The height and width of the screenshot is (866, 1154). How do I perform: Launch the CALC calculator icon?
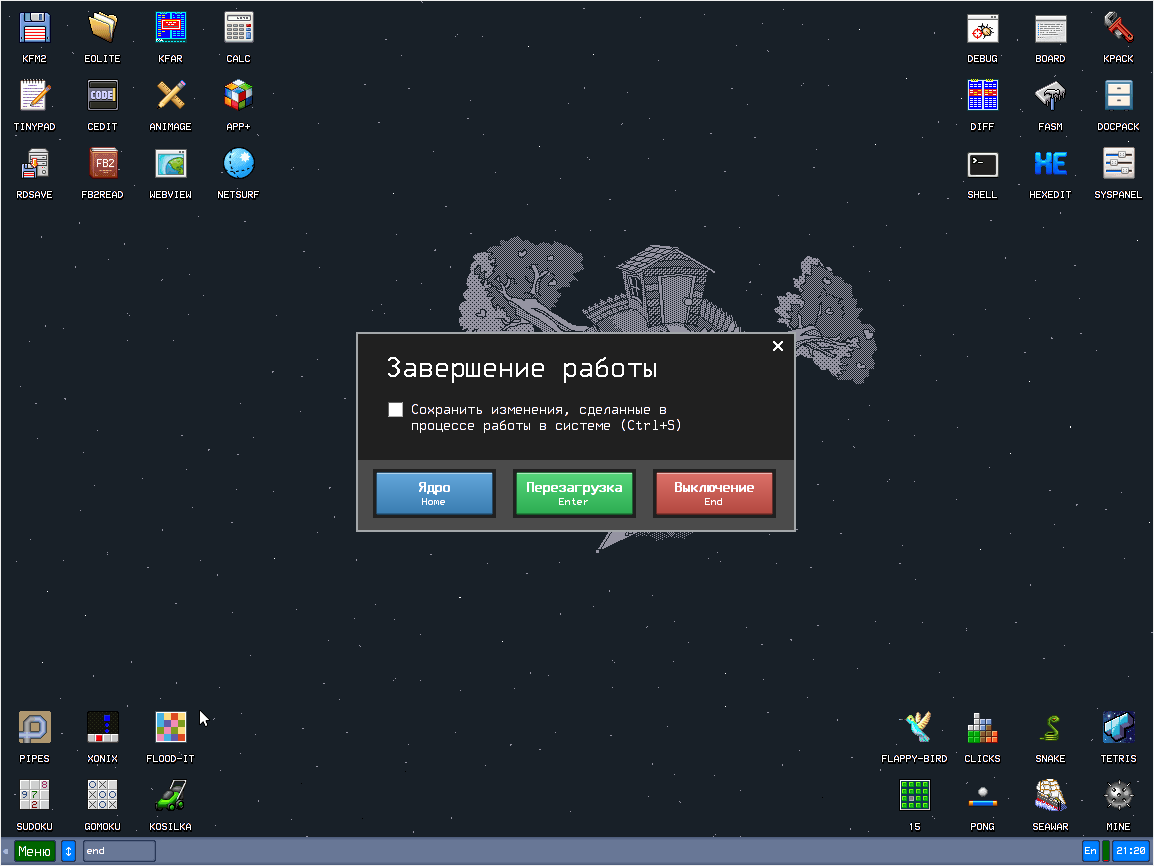238,28
